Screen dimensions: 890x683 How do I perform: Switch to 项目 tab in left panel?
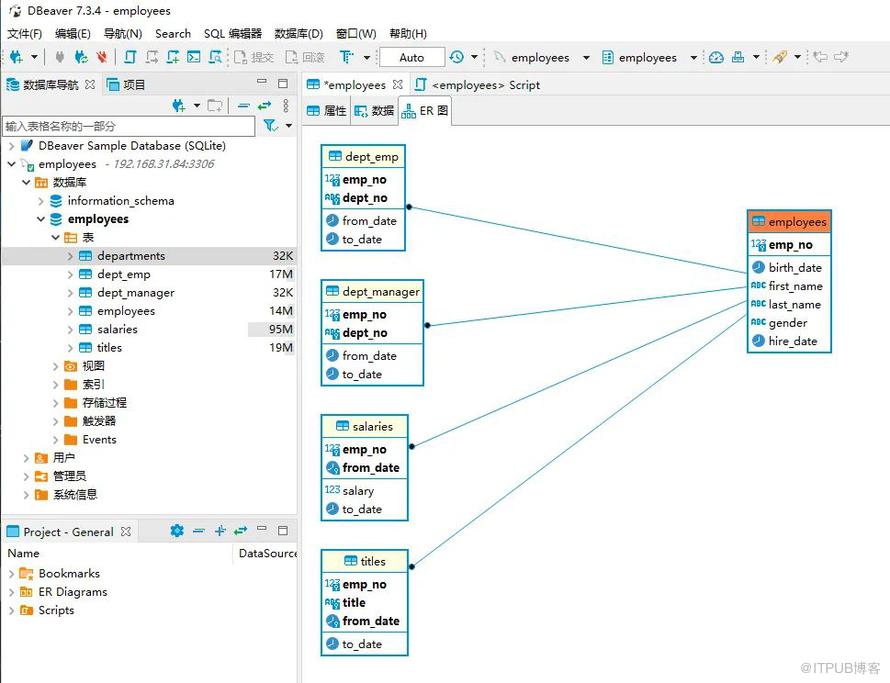pos(126,85)
